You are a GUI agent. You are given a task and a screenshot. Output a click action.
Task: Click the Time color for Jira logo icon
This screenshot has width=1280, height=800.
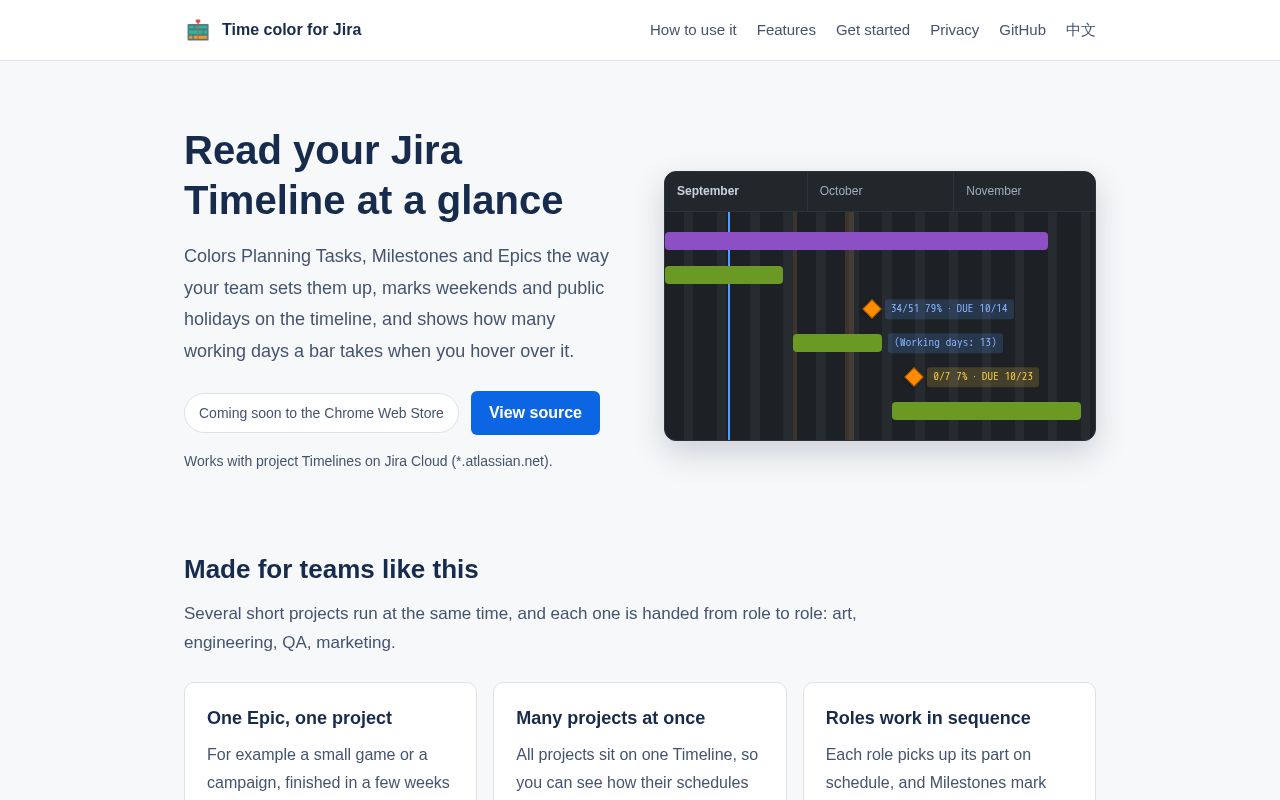click(198, 30)
